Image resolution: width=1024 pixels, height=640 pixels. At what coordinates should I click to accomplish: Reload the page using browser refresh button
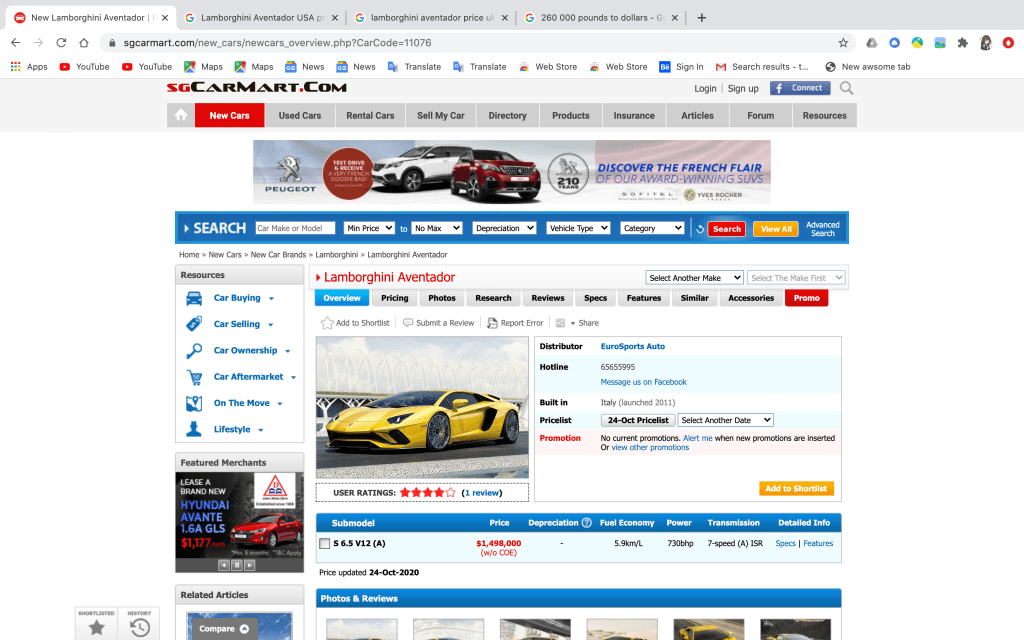click(x=61, y=43)
